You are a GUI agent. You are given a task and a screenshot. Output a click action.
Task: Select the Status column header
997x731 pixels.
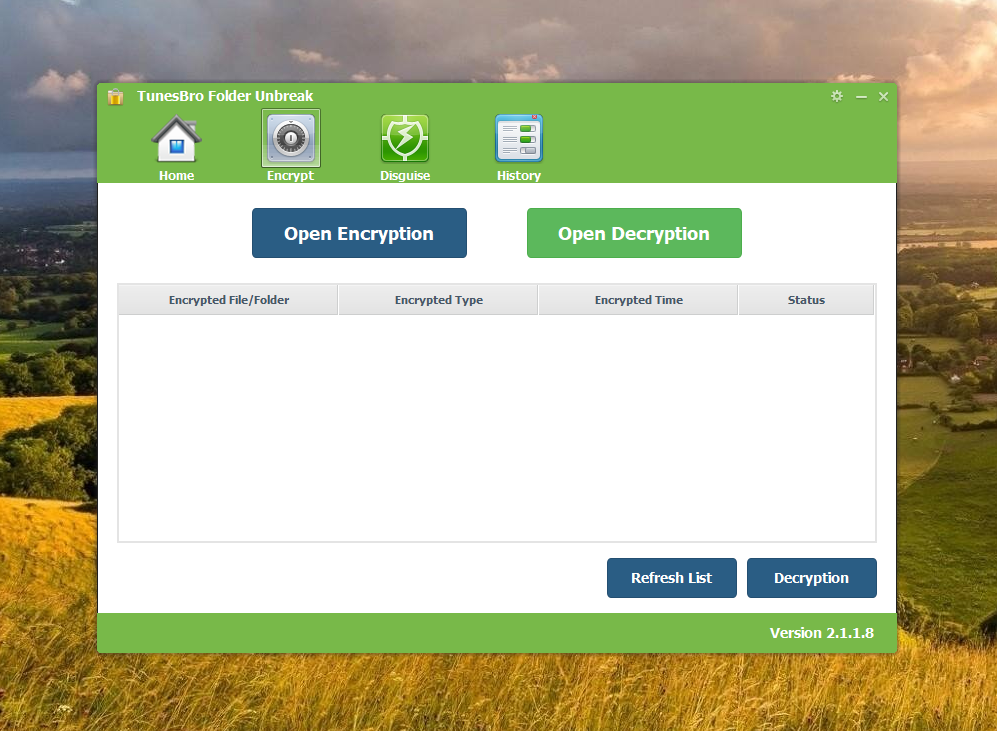(806, 300)
